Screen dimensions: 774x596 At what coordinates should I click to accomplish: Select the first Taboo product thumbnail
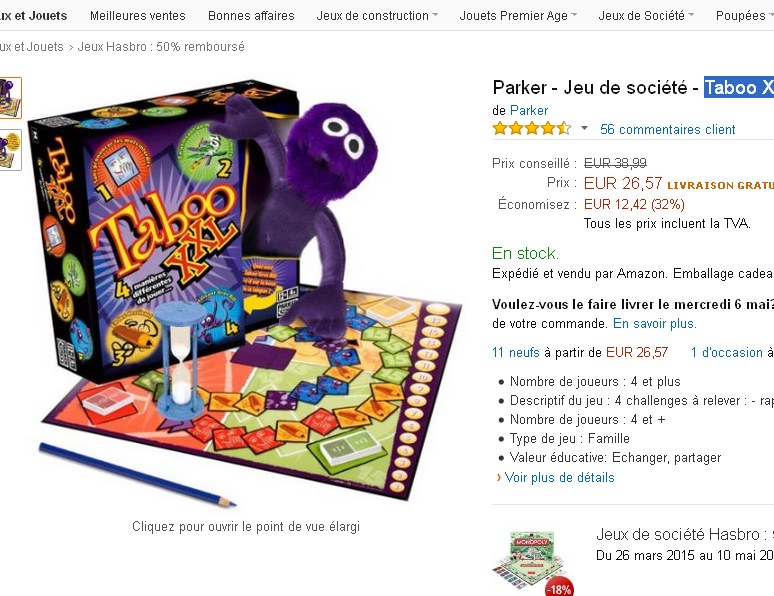pyautogui.click(x=10, y=98)
